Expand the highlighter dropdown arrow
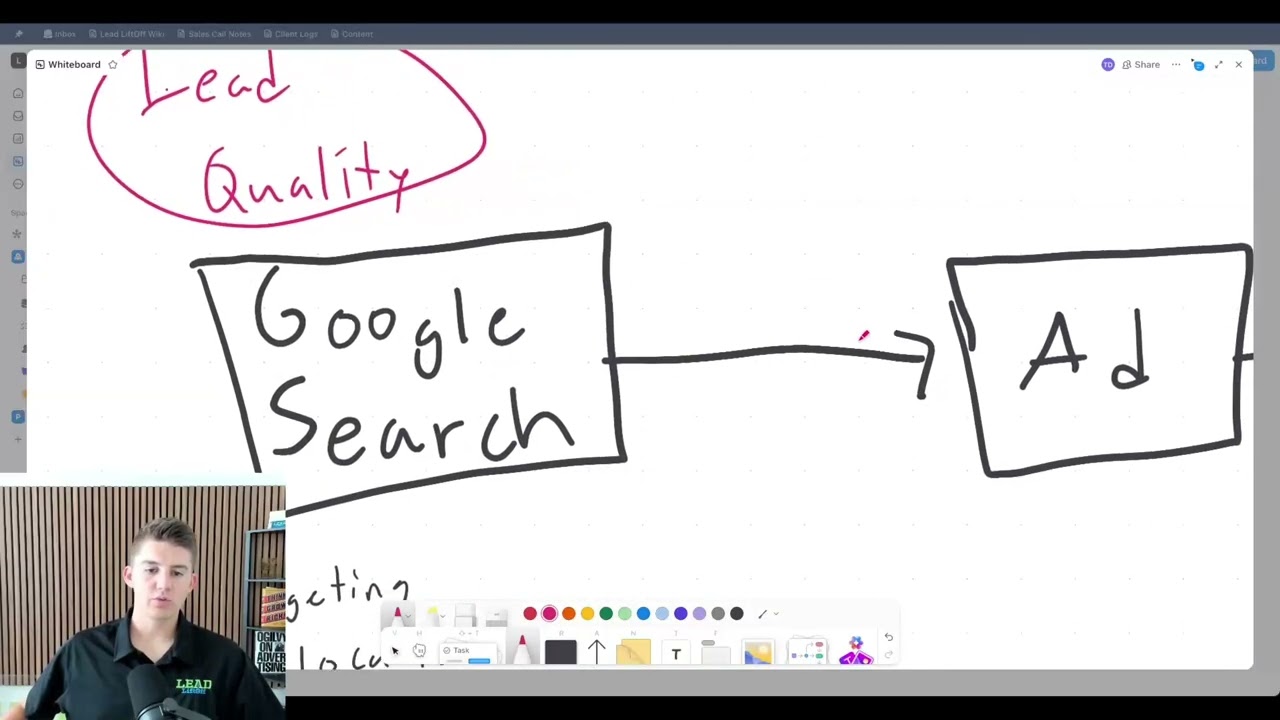 [x=443, y=616]
